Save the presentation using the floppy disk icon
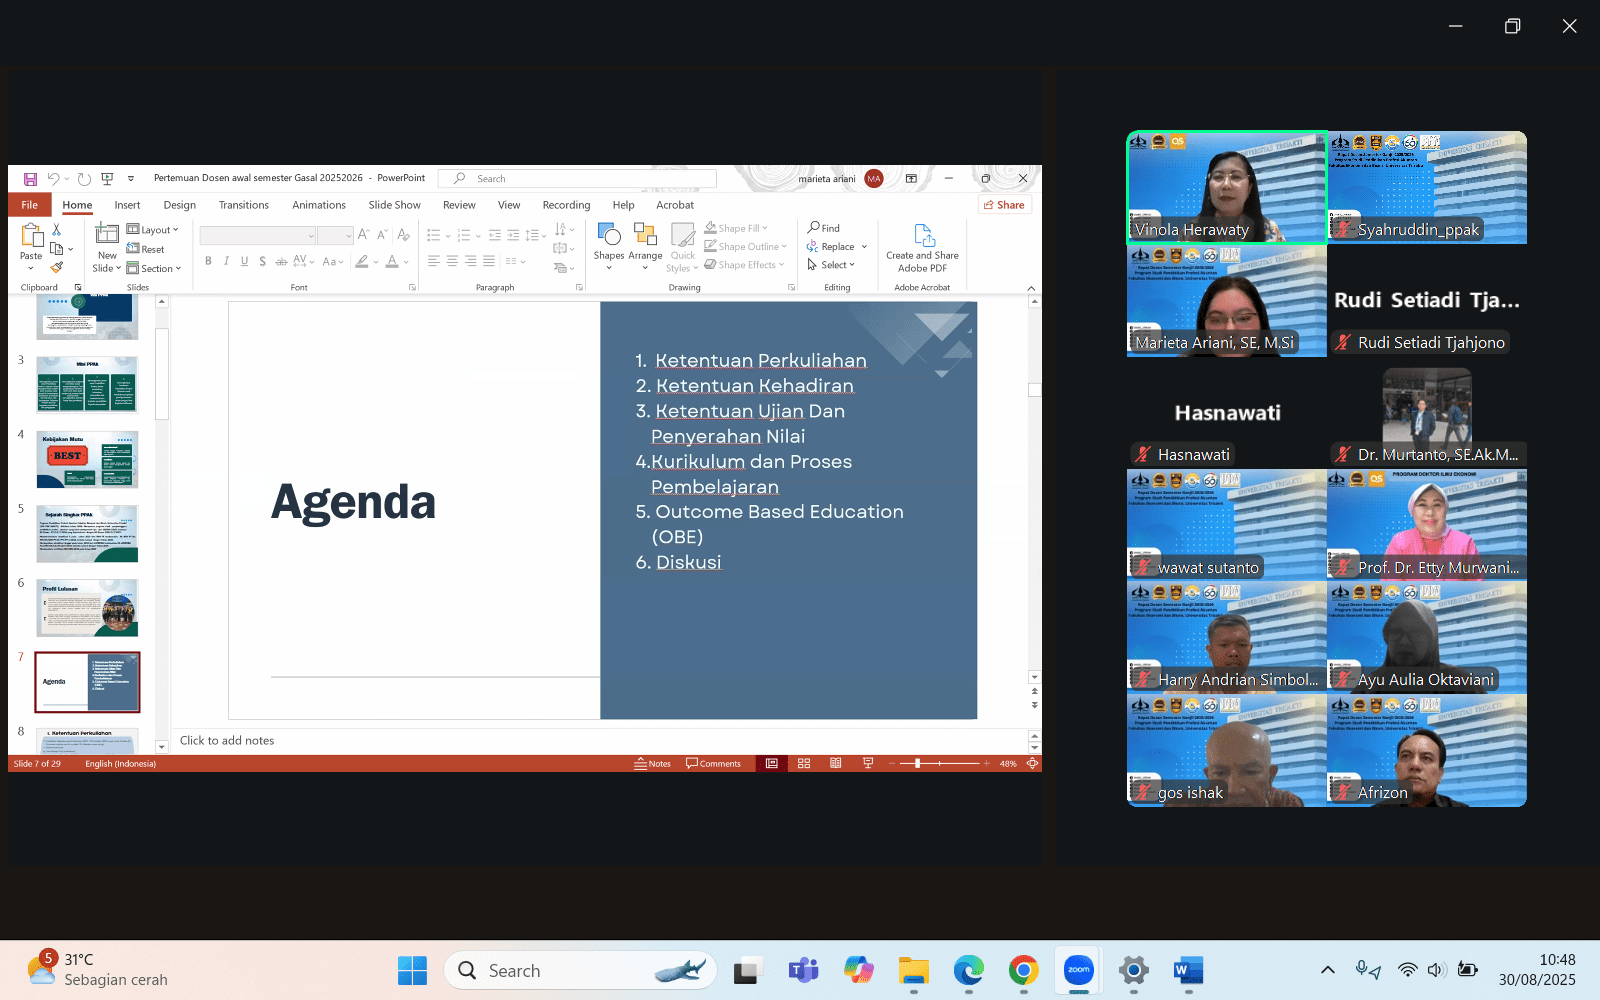Image resolution: width=1600 pixels, height=1000 pixels. [30, 179]
